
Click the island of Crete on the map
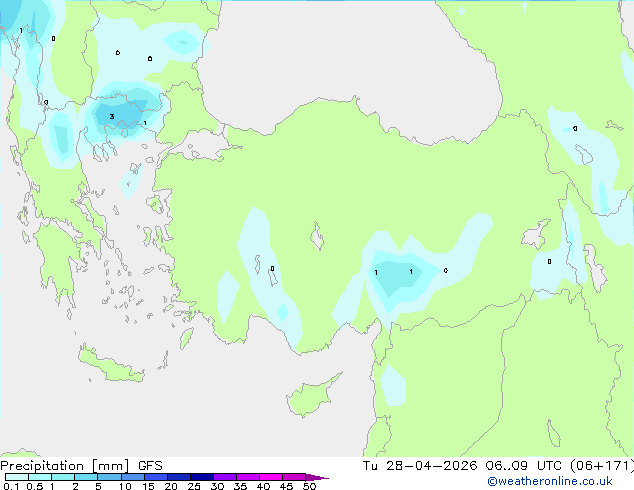[x=110, y=365]
